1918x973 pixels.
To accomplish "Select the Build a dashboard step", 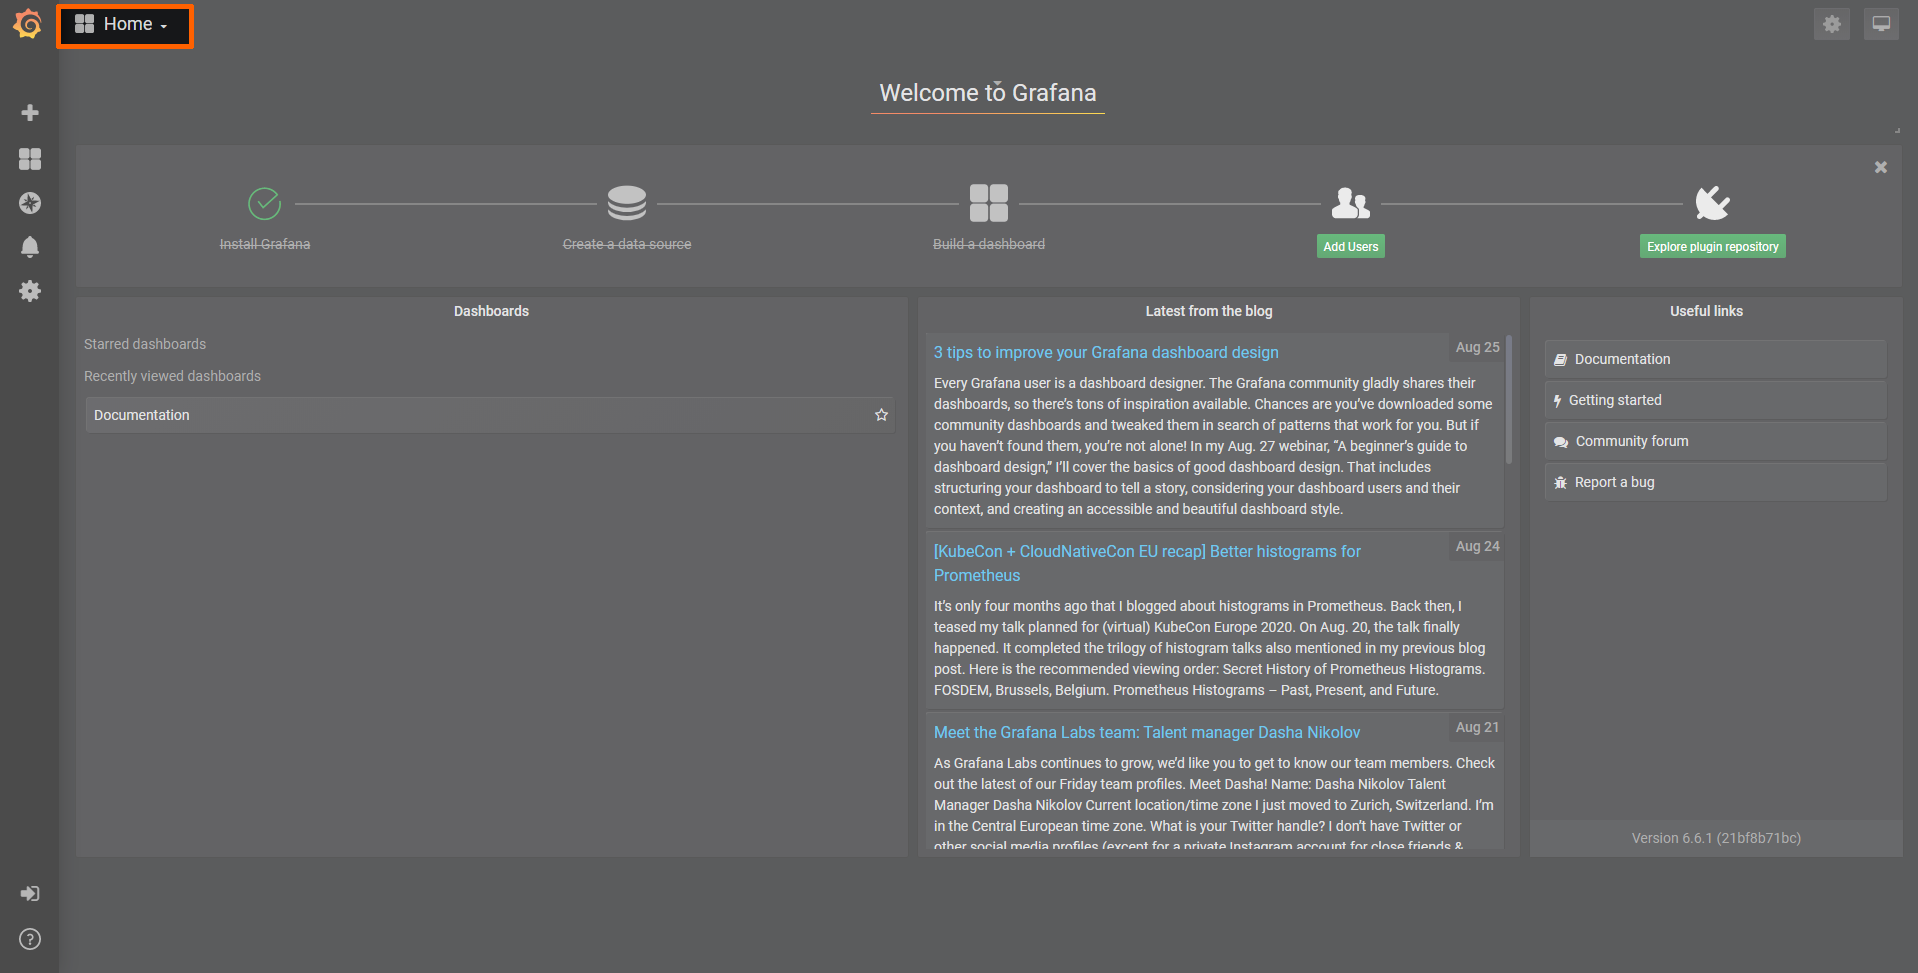I will (988, 215).
